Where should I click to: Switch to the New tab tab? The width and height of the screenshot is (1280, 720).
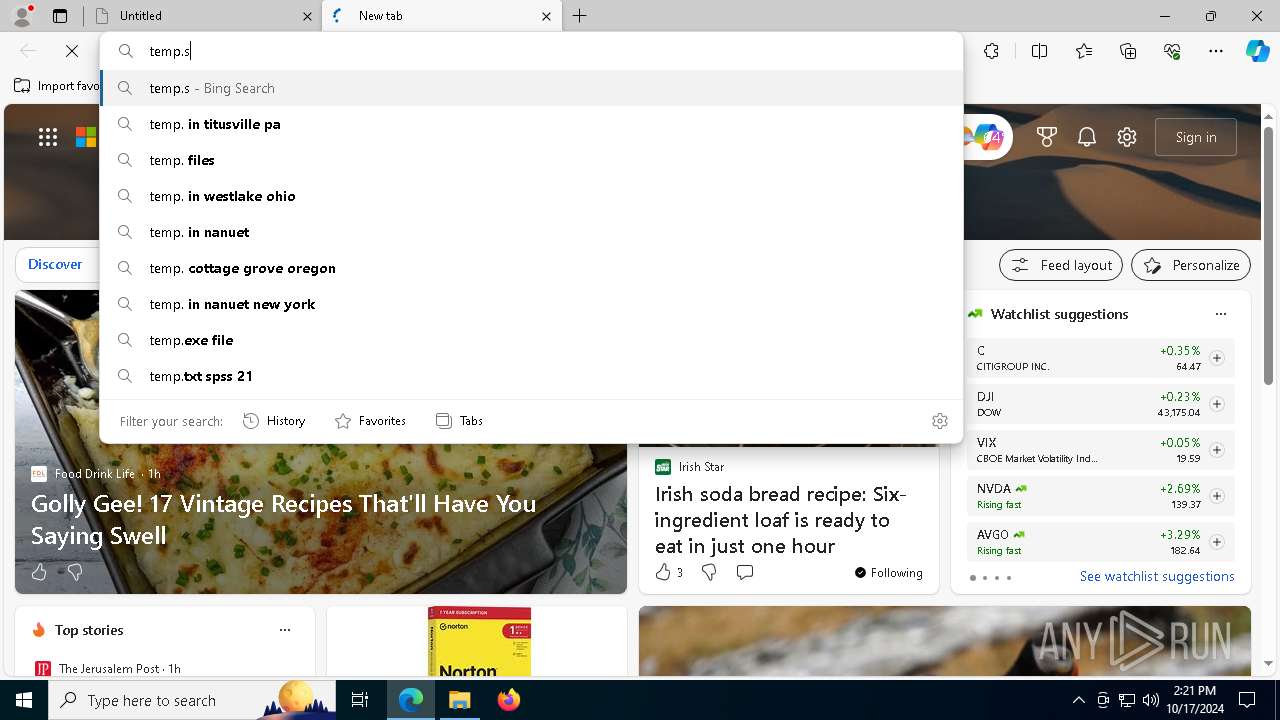(x=441, y=16)
